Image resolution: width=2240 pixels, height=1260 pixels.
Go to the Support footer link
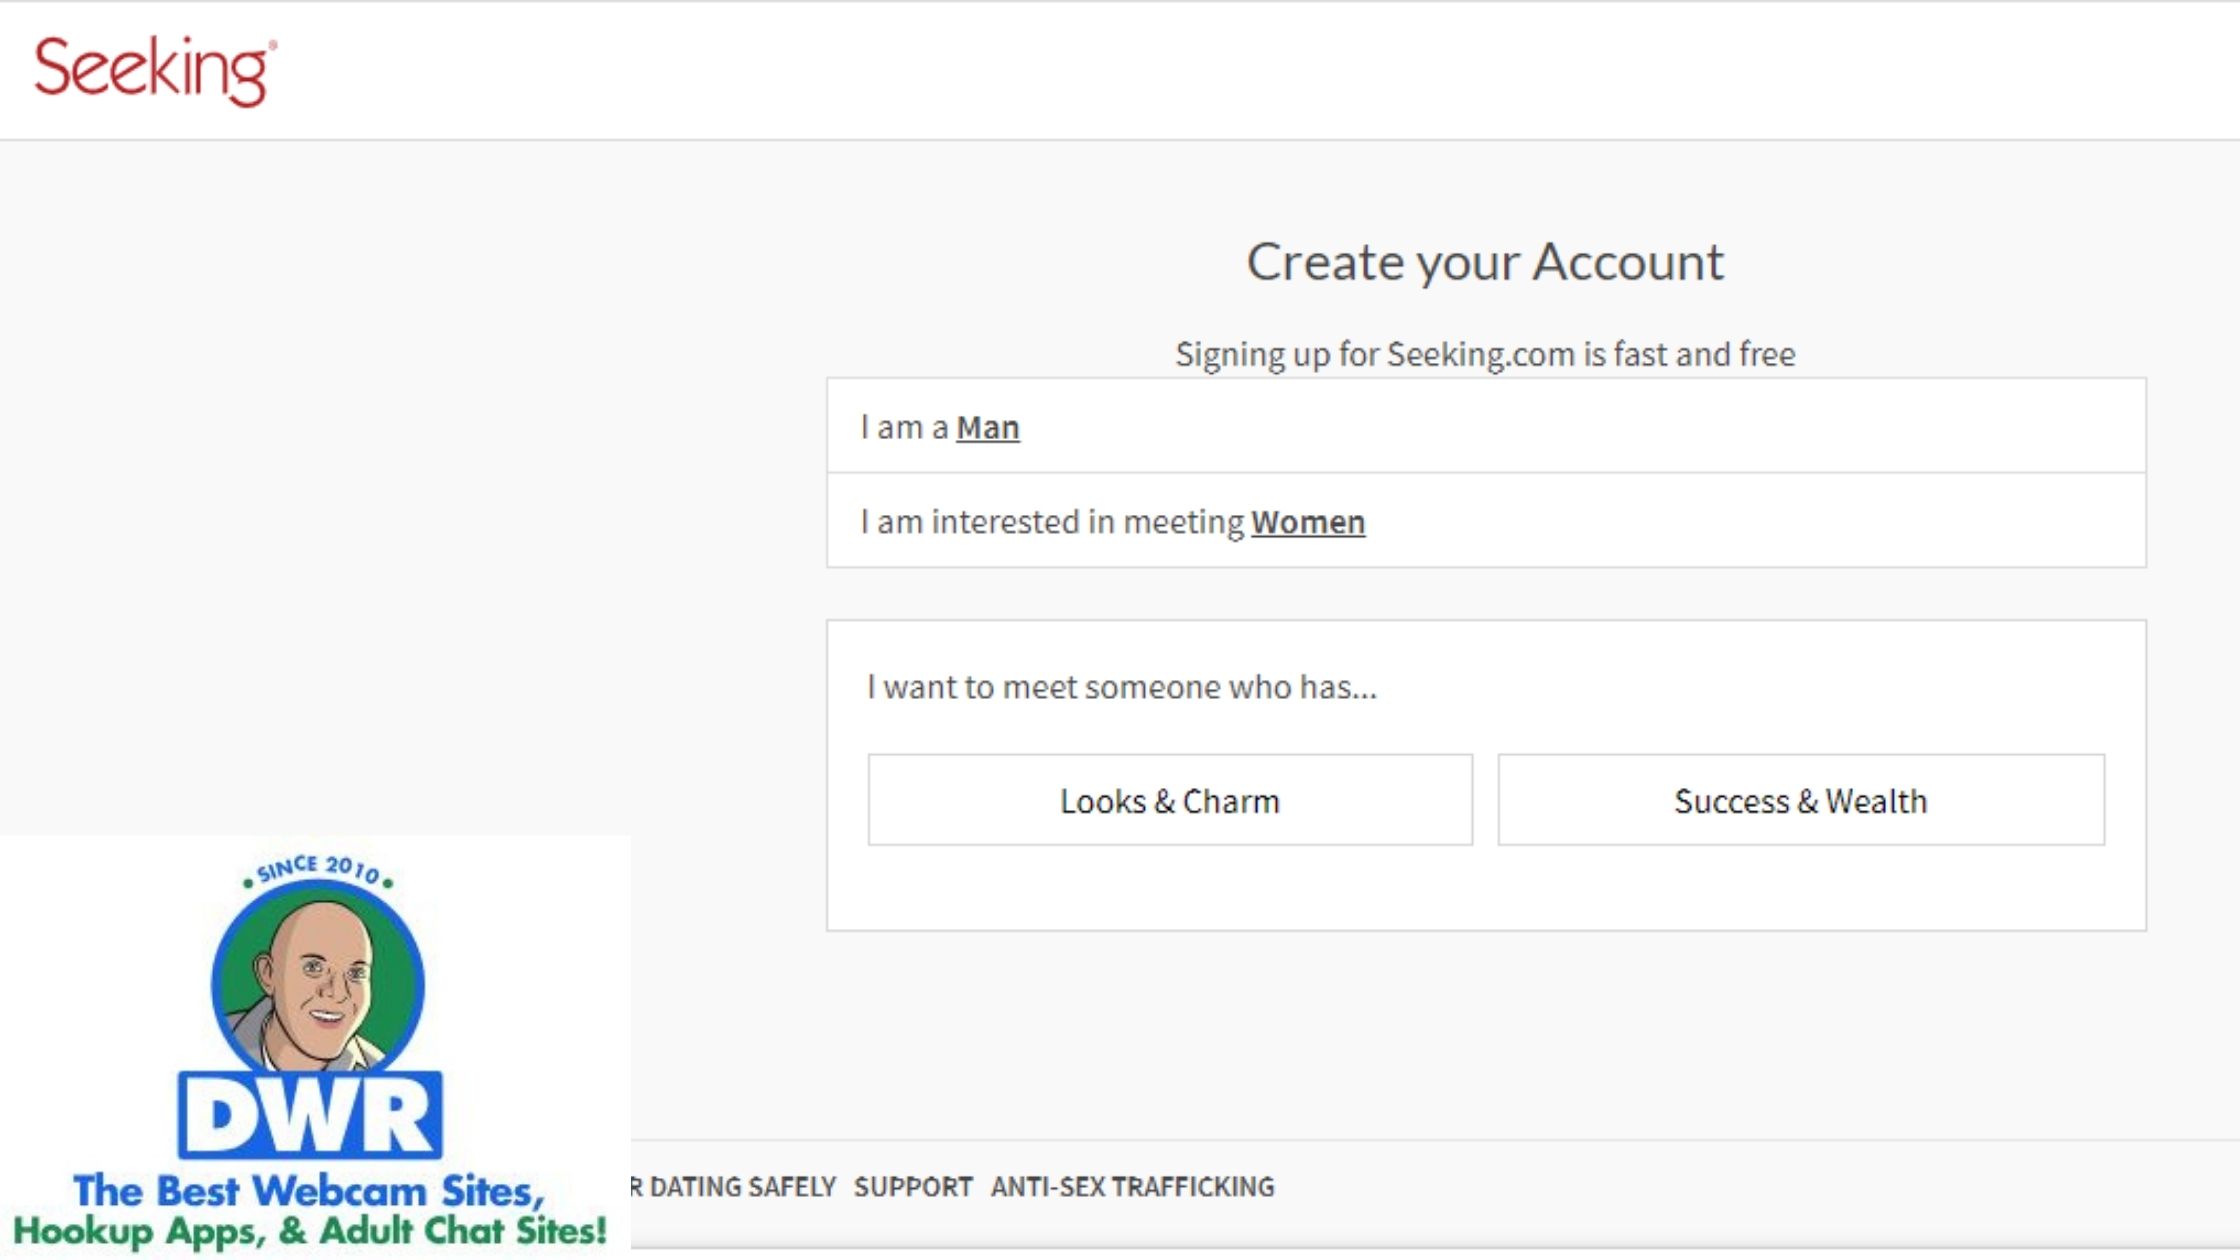(x=913, y=1187)
